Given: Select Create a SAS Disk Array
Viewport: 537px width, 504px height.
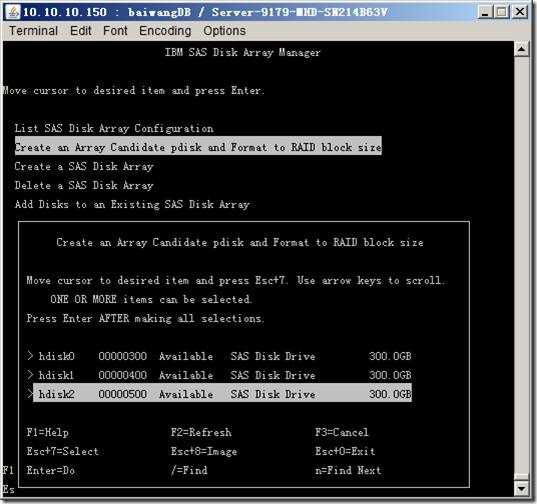Looking at the screenshot, I should tap(84, 166).
